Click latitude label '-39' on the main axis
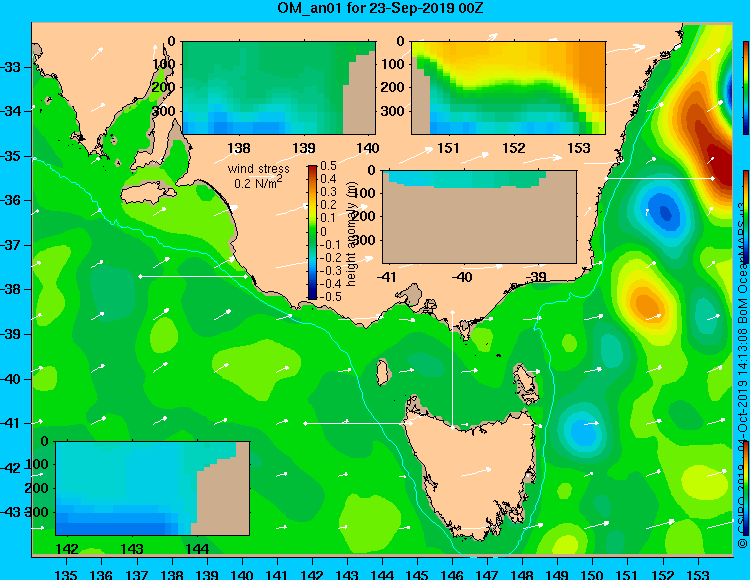This screenshot has height=580, width=750. click(11, 334)
